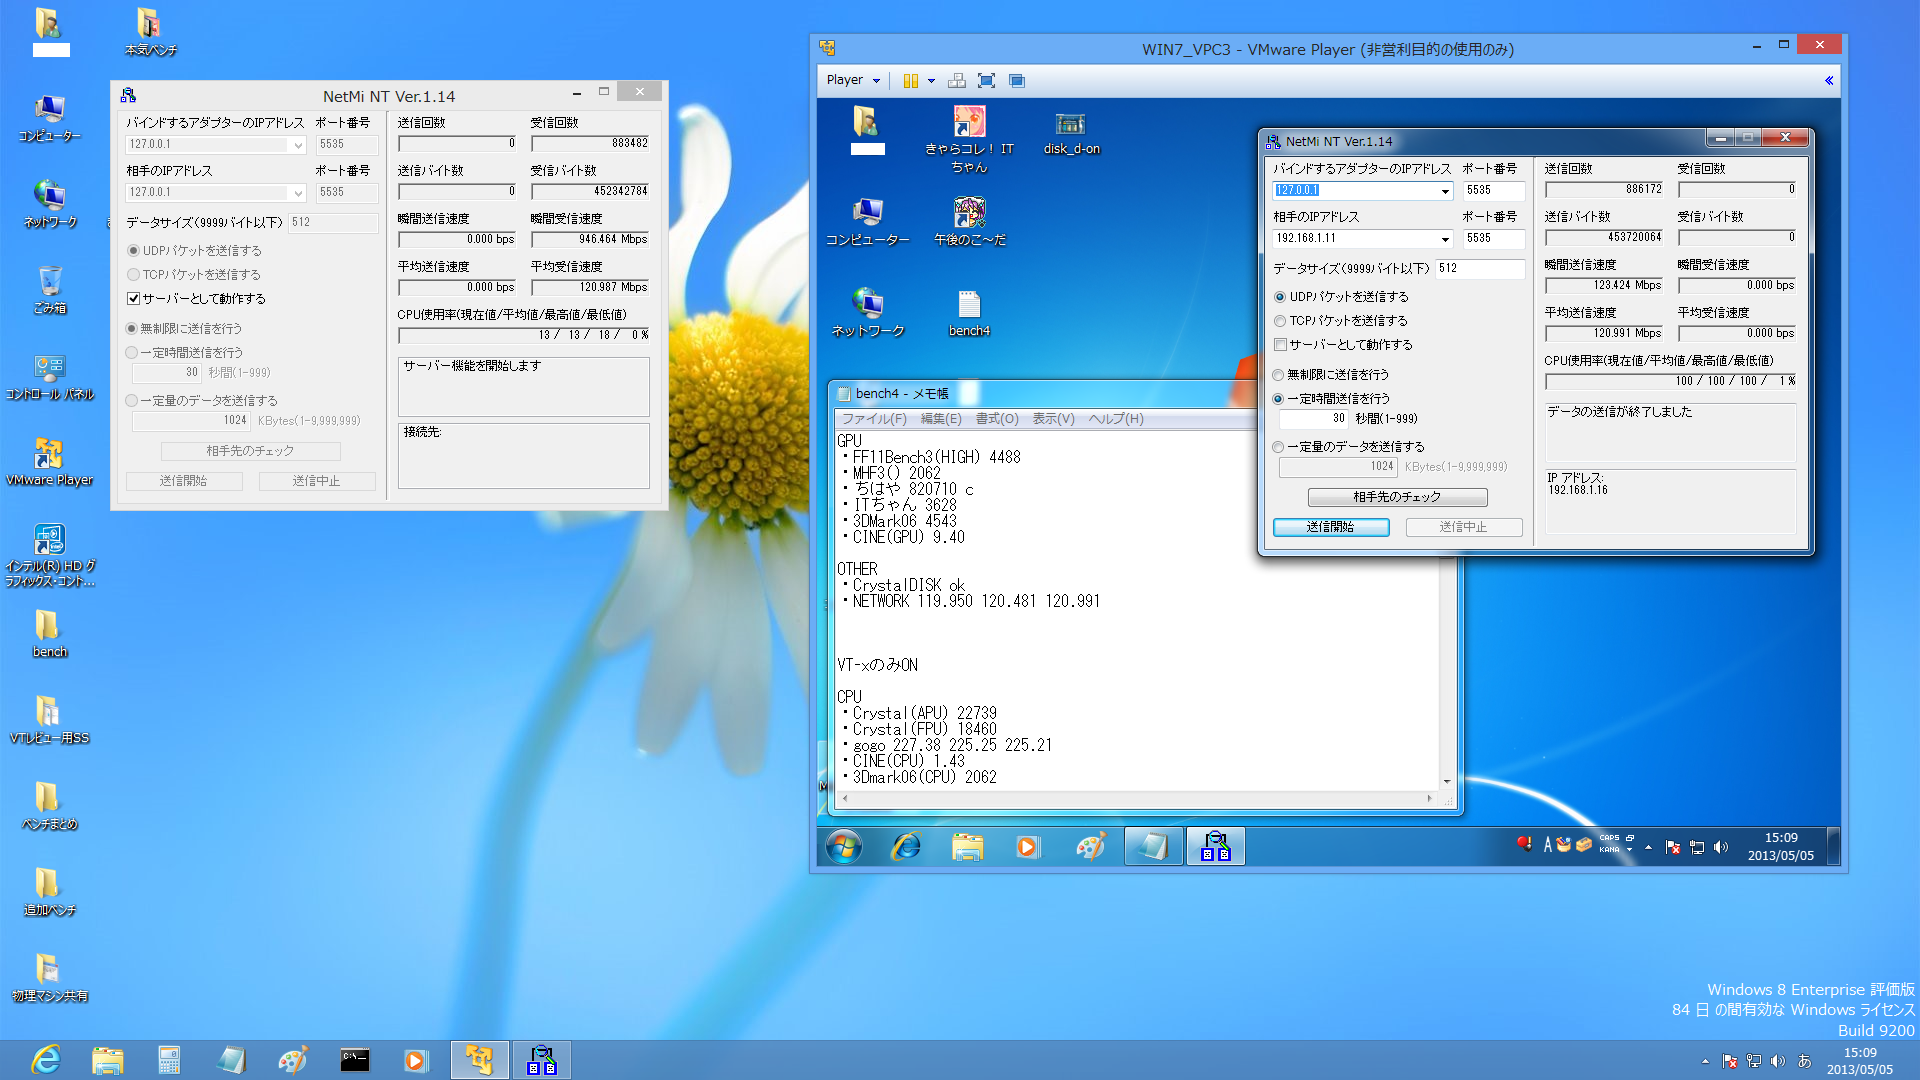Open Windows 7 Start orb in VM

[x=843, y=847]
